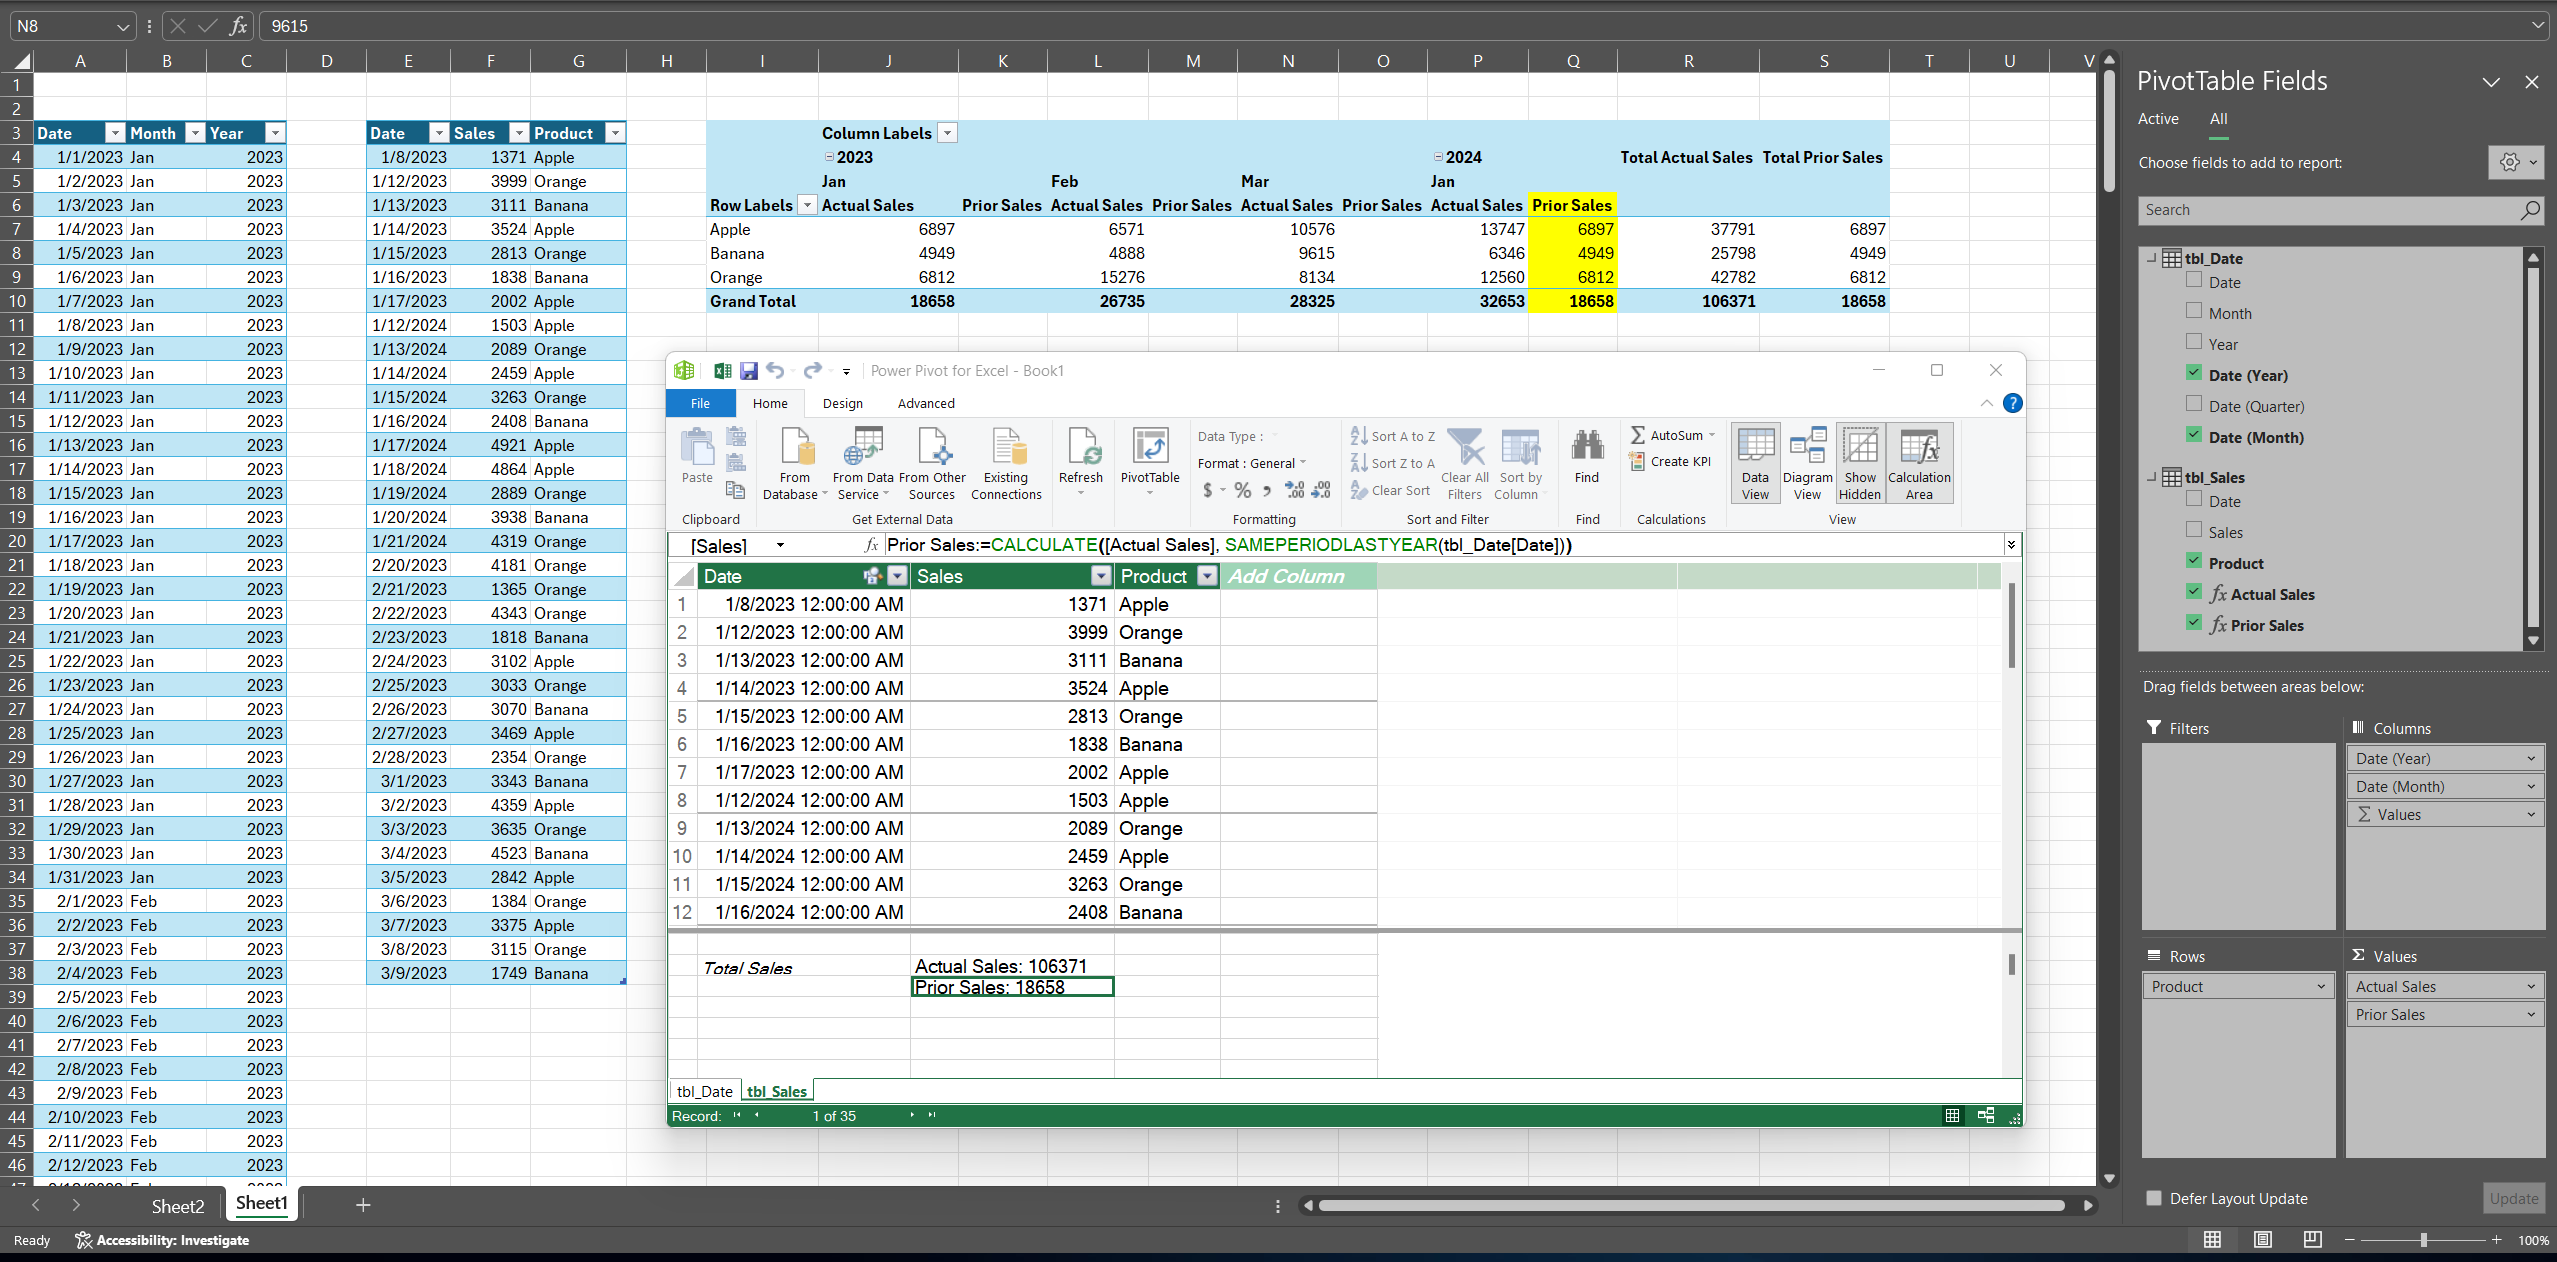Screen dimensions: 2557x1262
Task: Check tbl_Date Month field
Action: (x=2194, y=311)
